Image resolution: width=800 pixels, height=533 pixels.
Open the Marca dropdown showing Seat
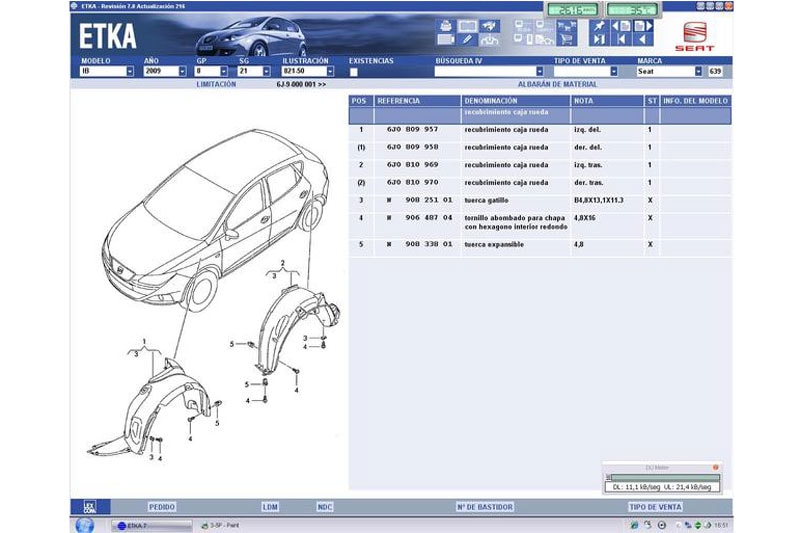698,72
